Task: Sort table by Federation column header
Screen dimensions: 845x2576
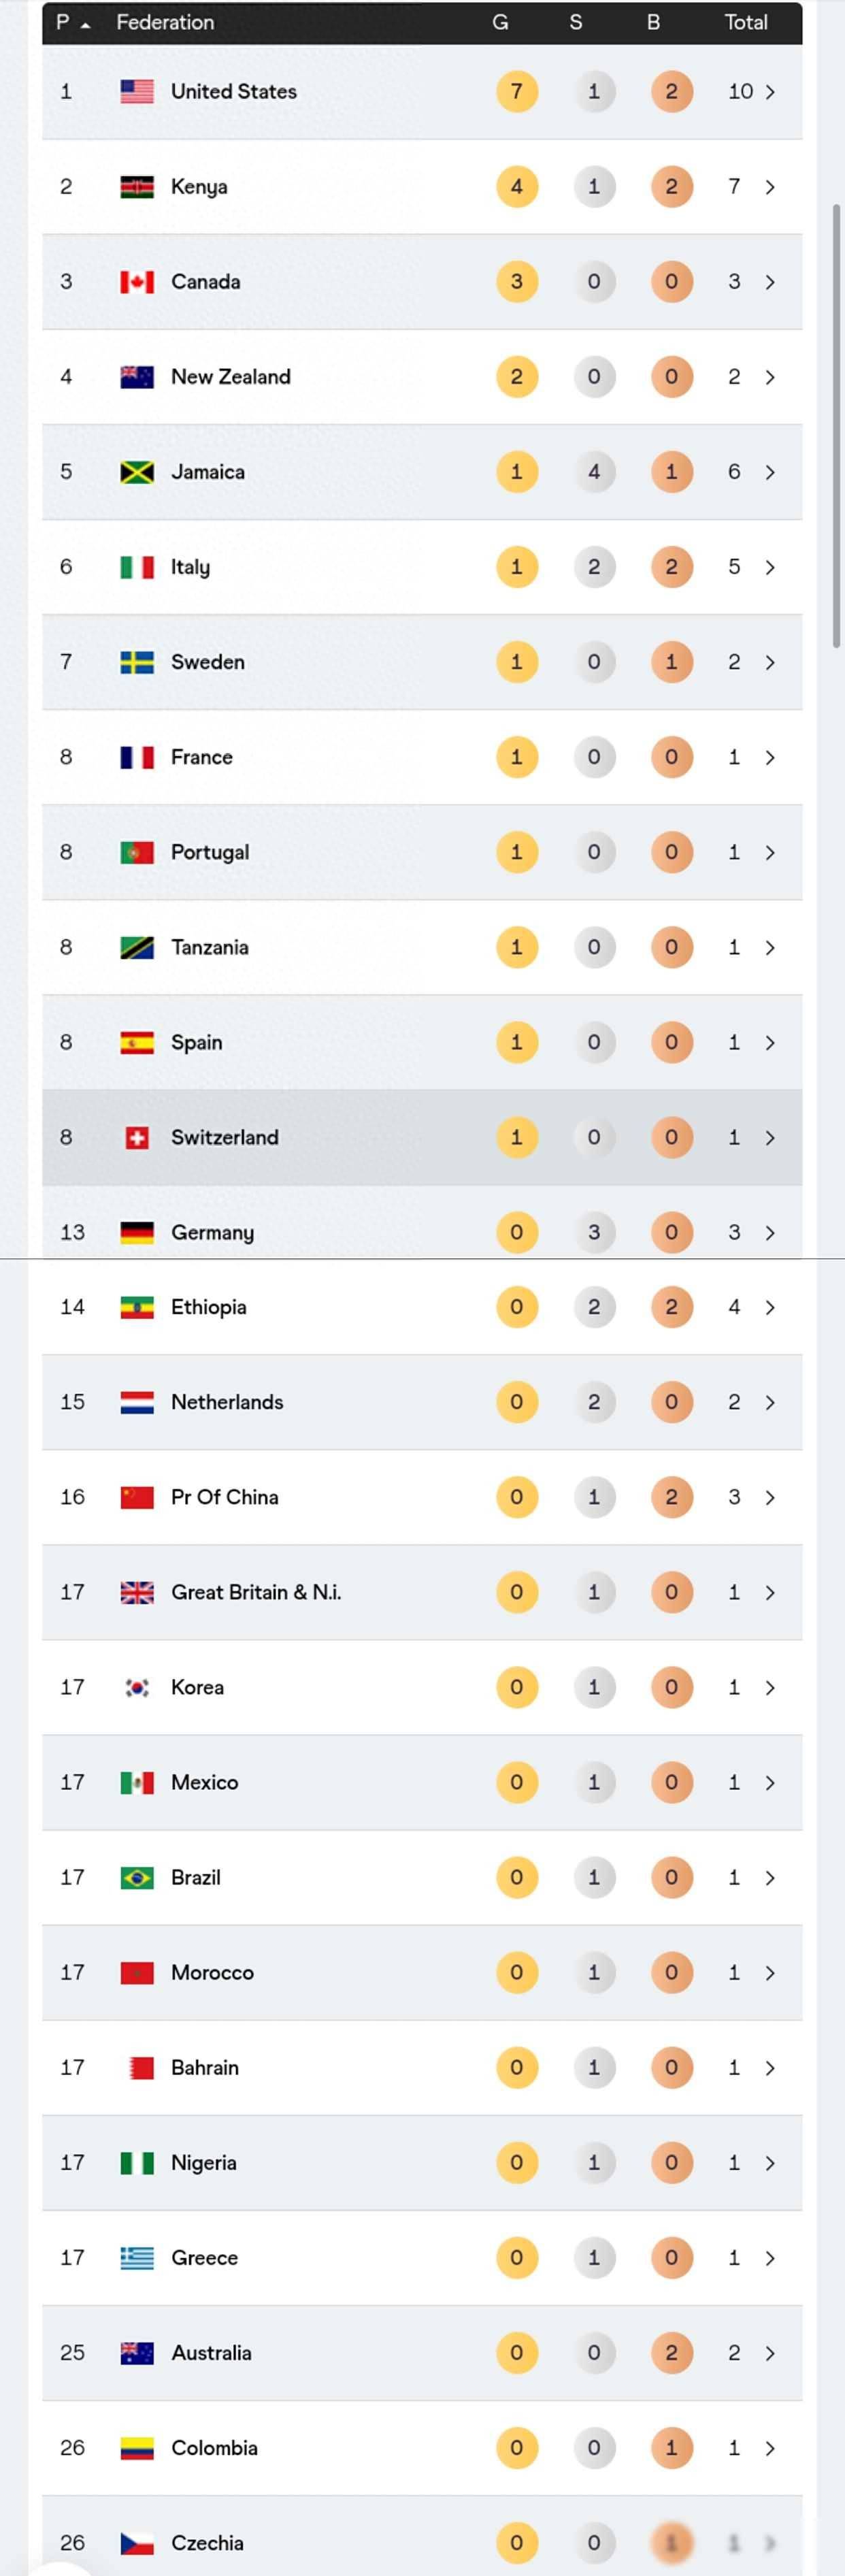Action: (165, 22)
